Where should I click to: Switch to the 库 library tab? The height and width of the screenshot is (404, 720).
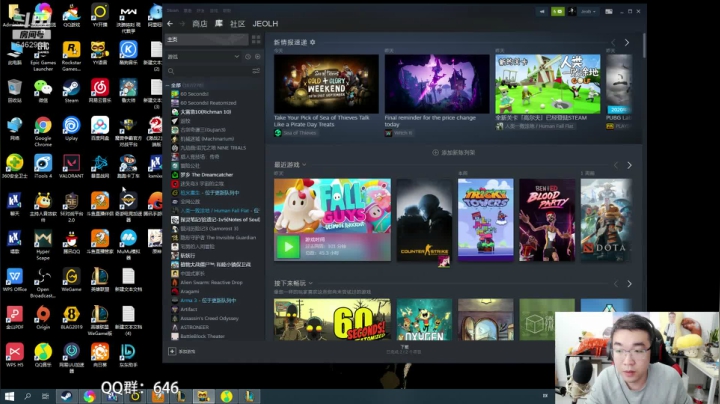(x=219, y=23)
